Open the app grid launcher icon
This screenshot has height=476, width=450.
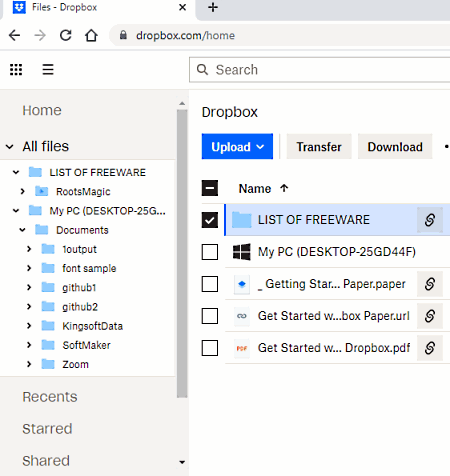16,70
